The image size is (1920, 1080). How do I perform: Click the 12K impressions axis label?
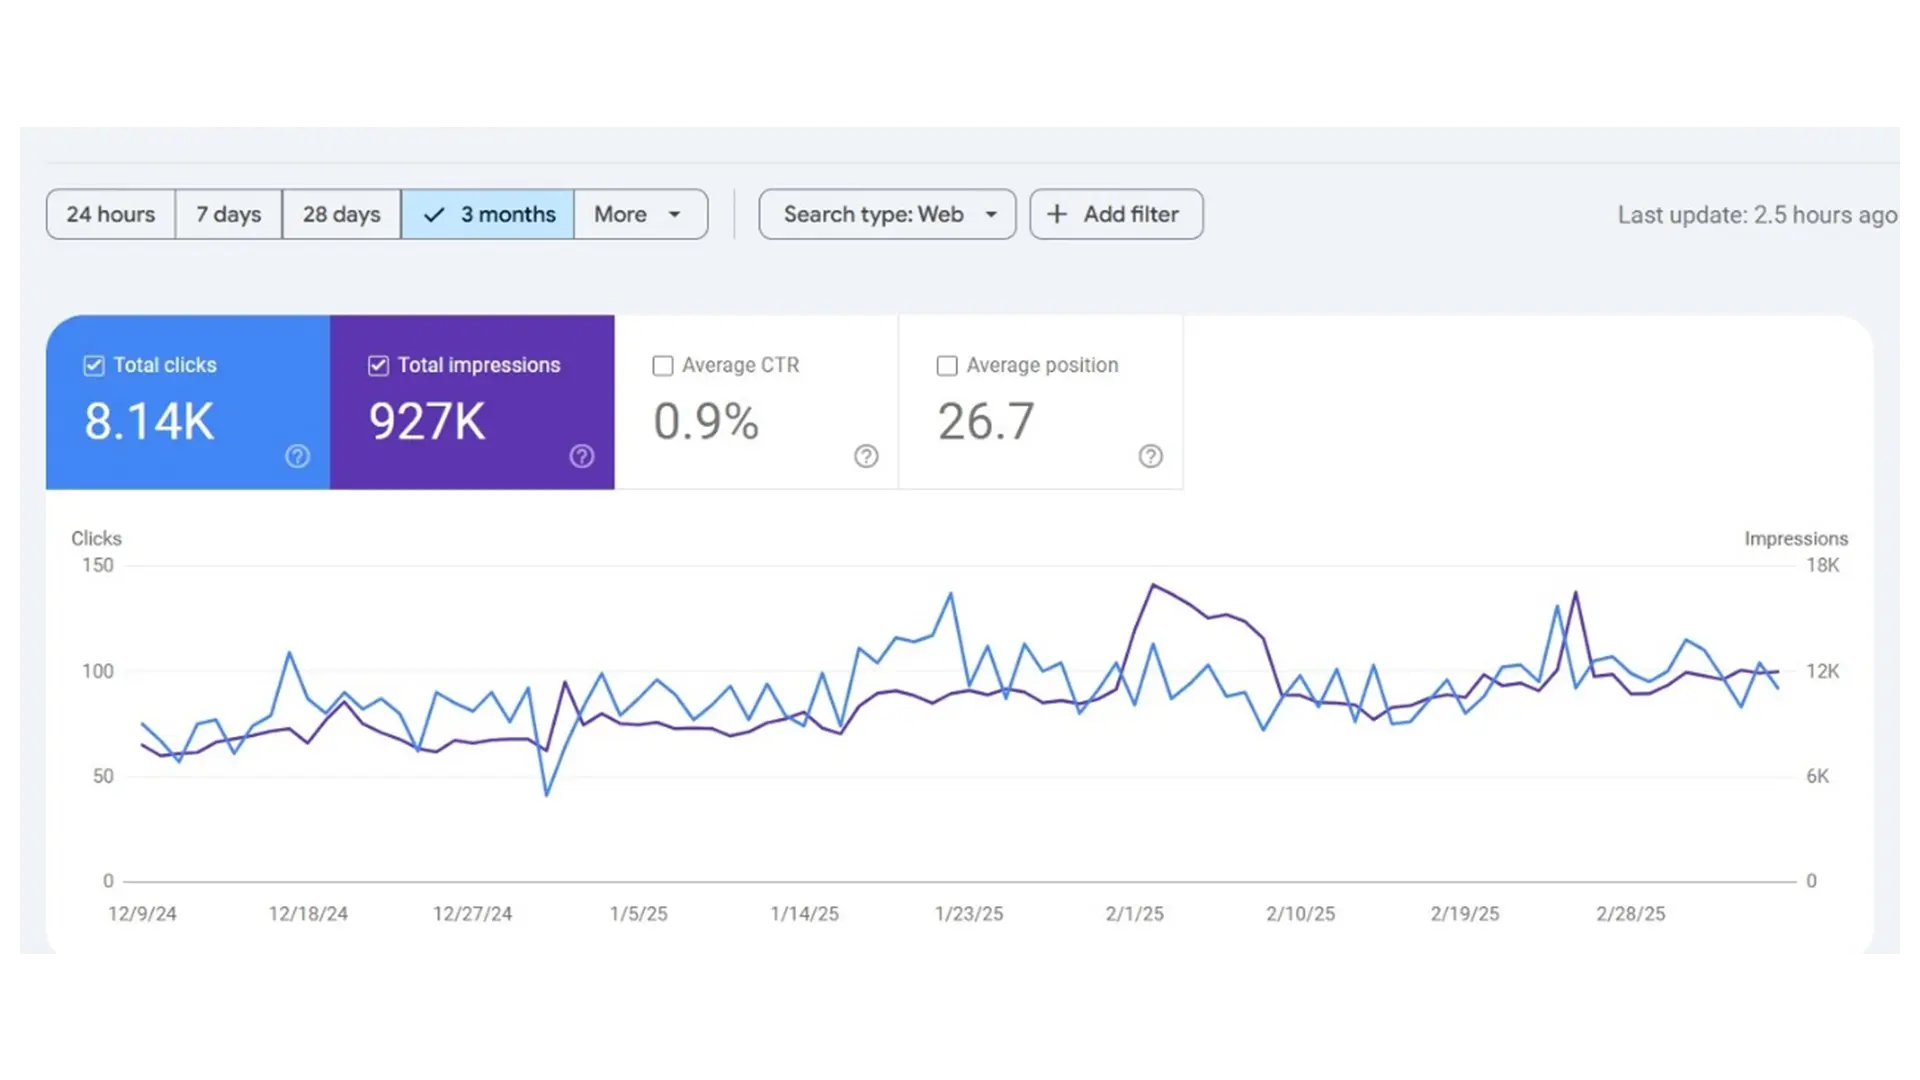[1823, 671]
